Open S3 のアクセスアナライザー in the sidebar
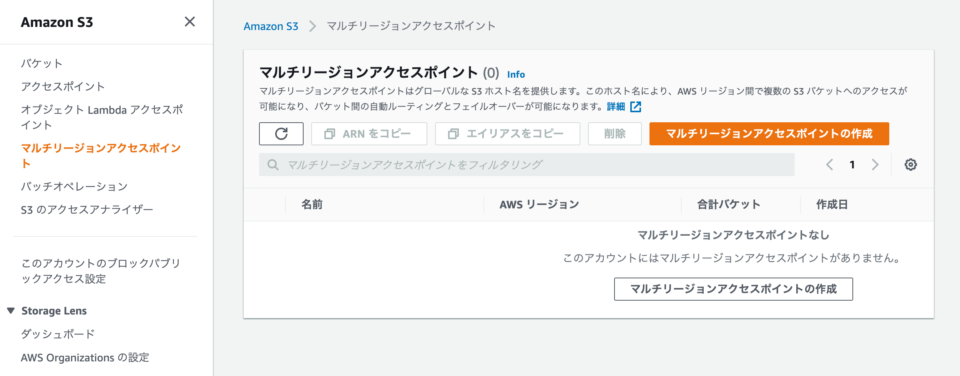 87,209
